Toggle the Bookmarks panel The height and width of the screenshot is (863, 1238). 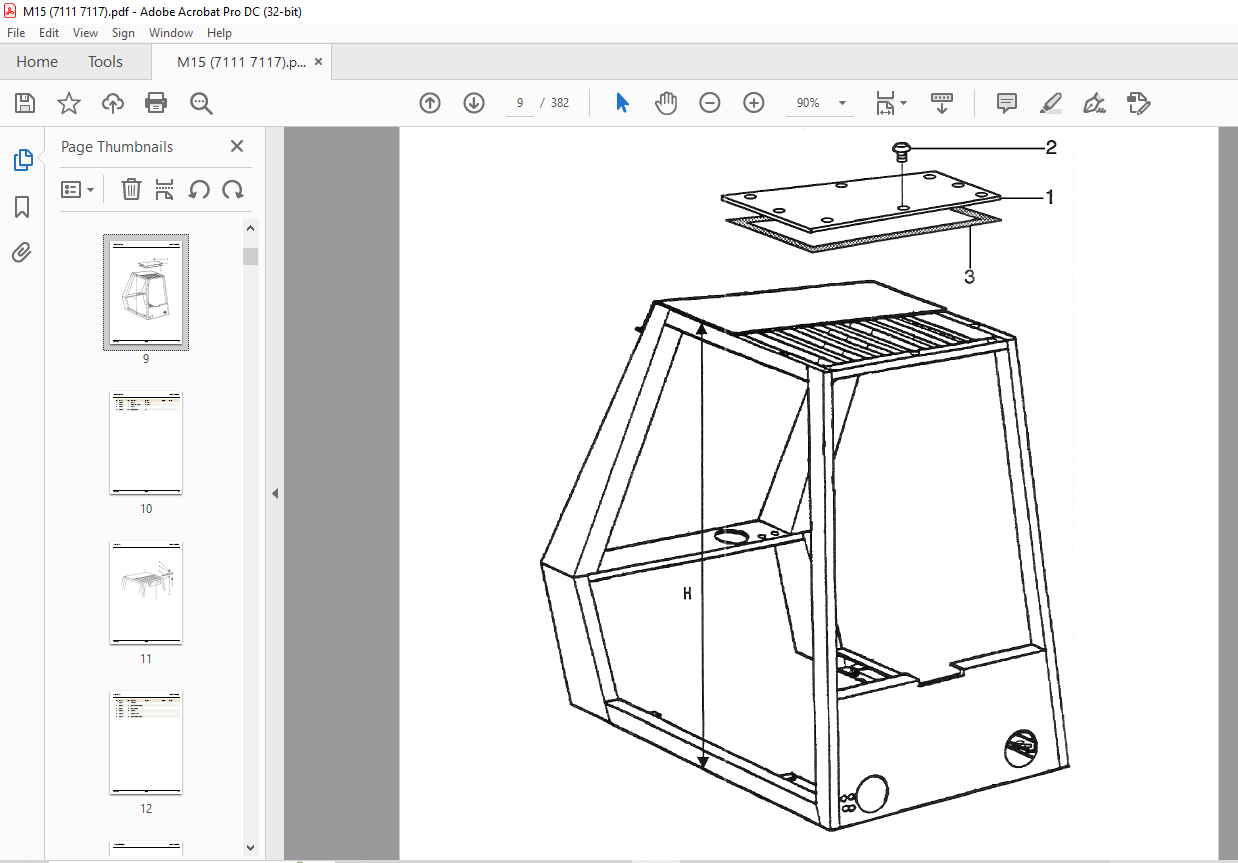[x=22, y=207]
